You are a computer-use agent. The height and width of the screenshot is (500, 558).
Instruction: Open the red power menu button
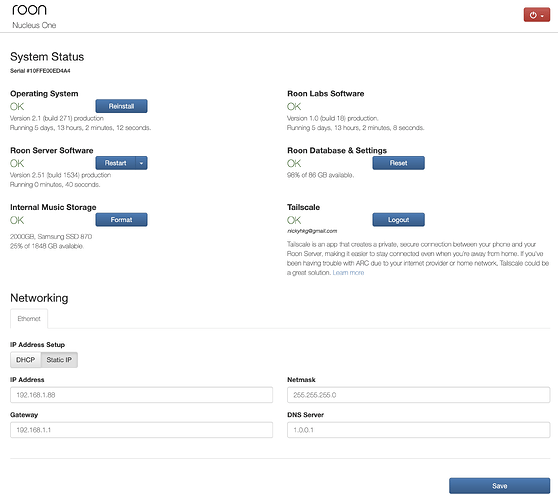[x=536, y=15]
